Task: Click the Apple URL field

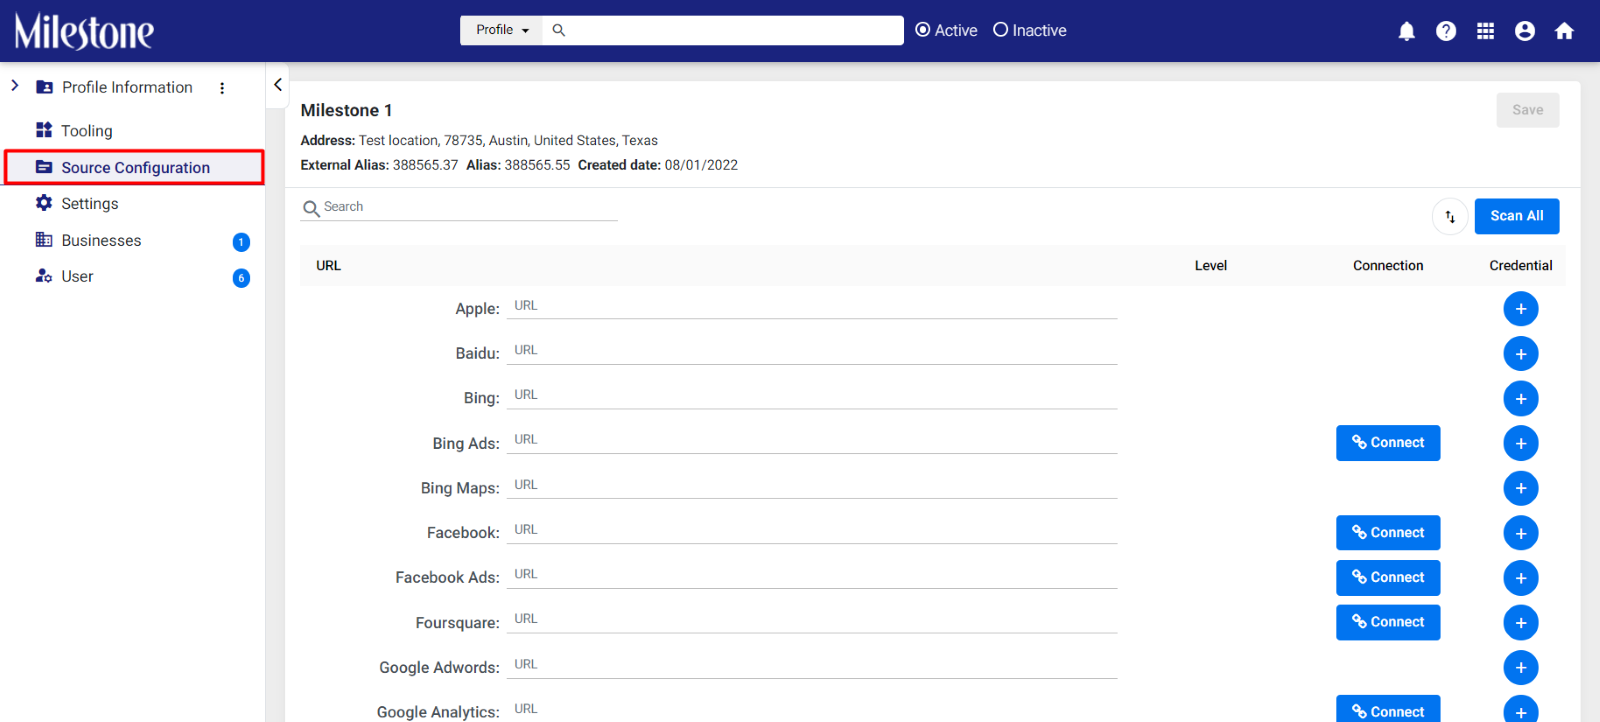Action: coord(812,306)
